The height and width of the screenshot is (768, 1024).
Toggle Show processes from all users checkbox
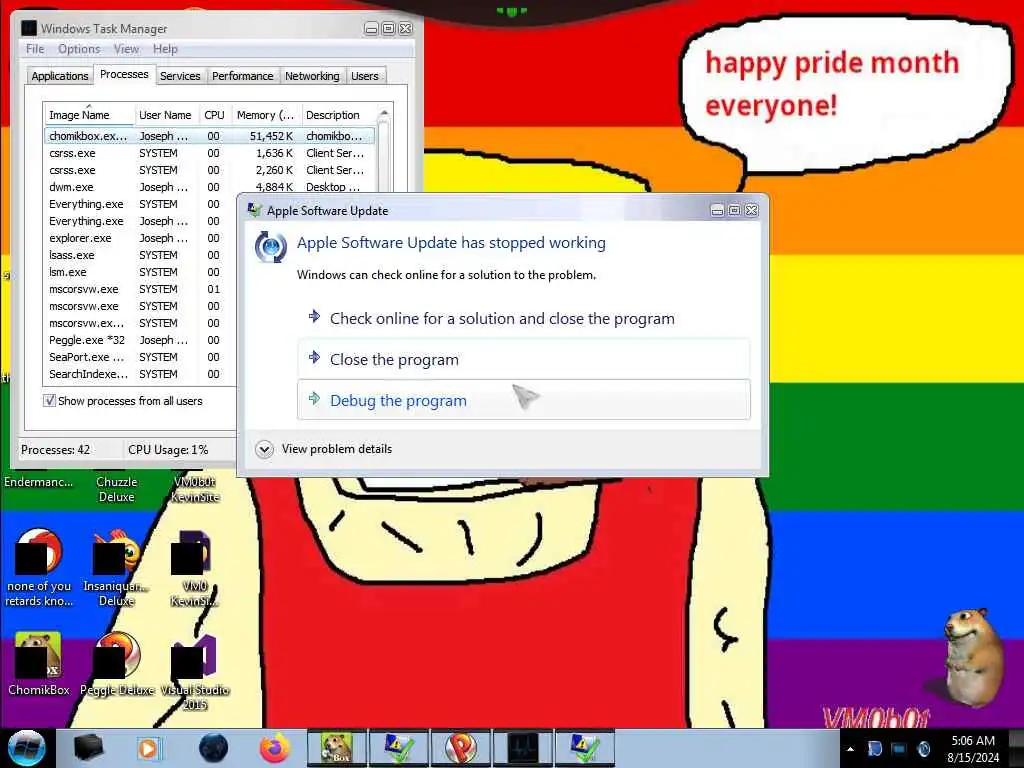(49, 401)
